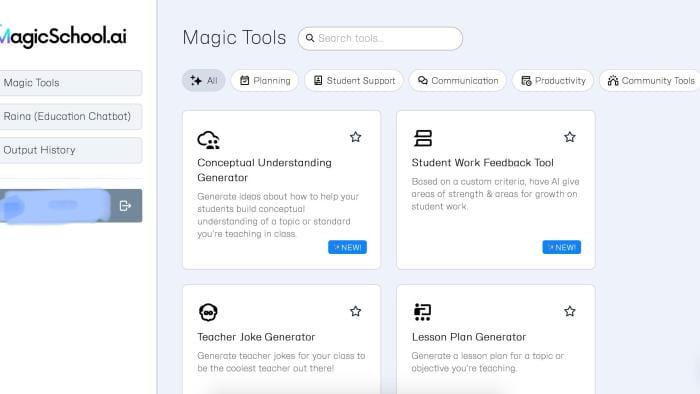
Task: Open Raina (Education Chatbot) in the sidebar
Action: pyautogui.click(x=71, y=116)
